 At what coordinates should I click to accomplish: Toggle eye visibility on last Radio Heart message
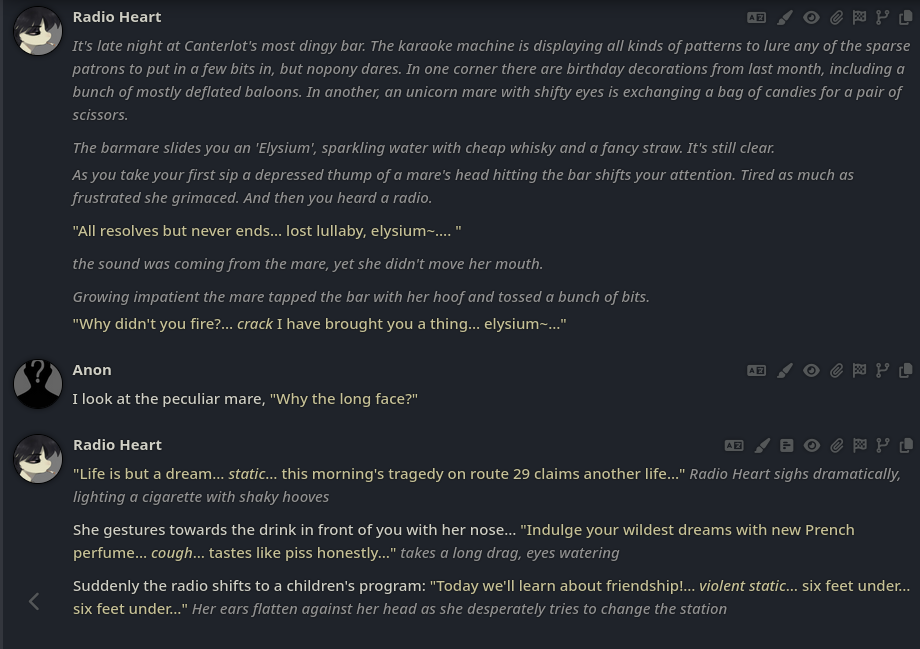811,445
